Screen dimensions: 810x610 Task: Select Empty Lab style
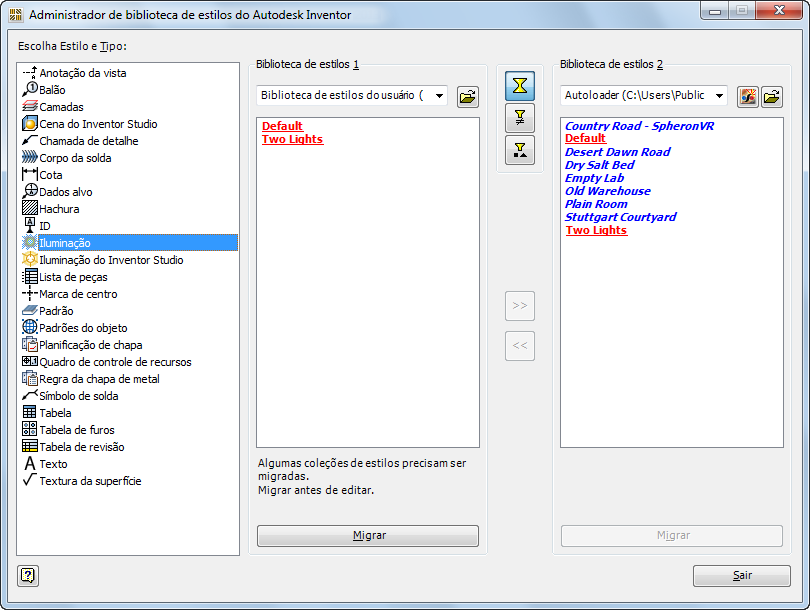point(595,178)
